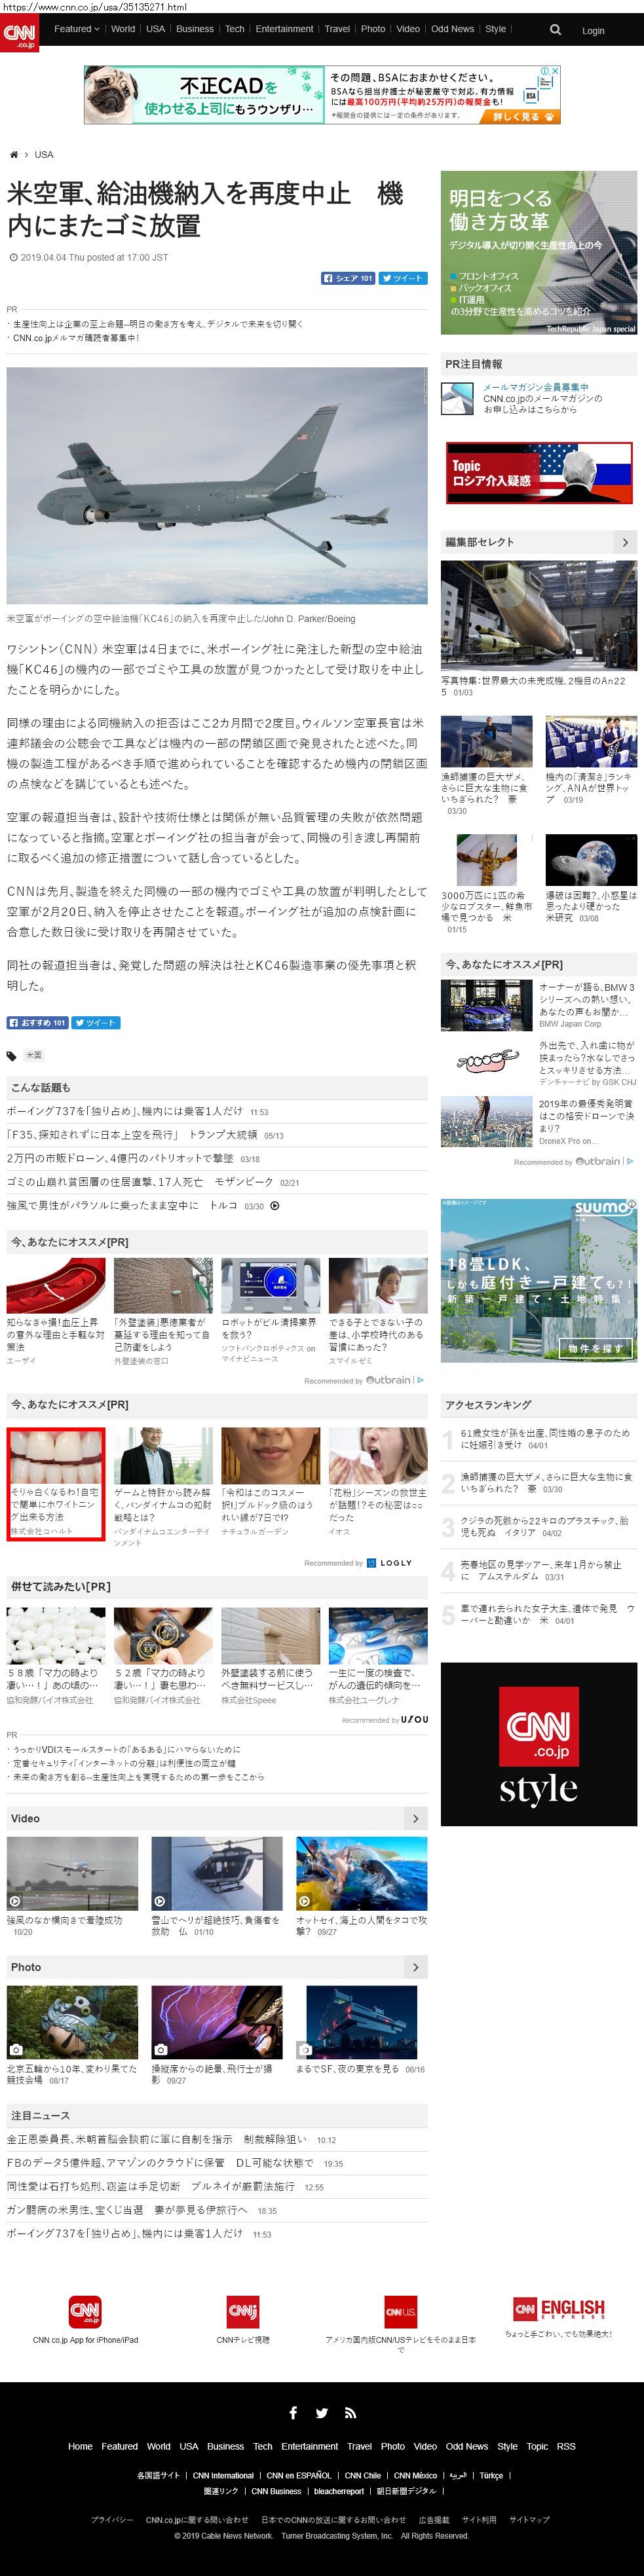Open 操縦席からの絶景 photo thumbnail

click(217, 2023)
